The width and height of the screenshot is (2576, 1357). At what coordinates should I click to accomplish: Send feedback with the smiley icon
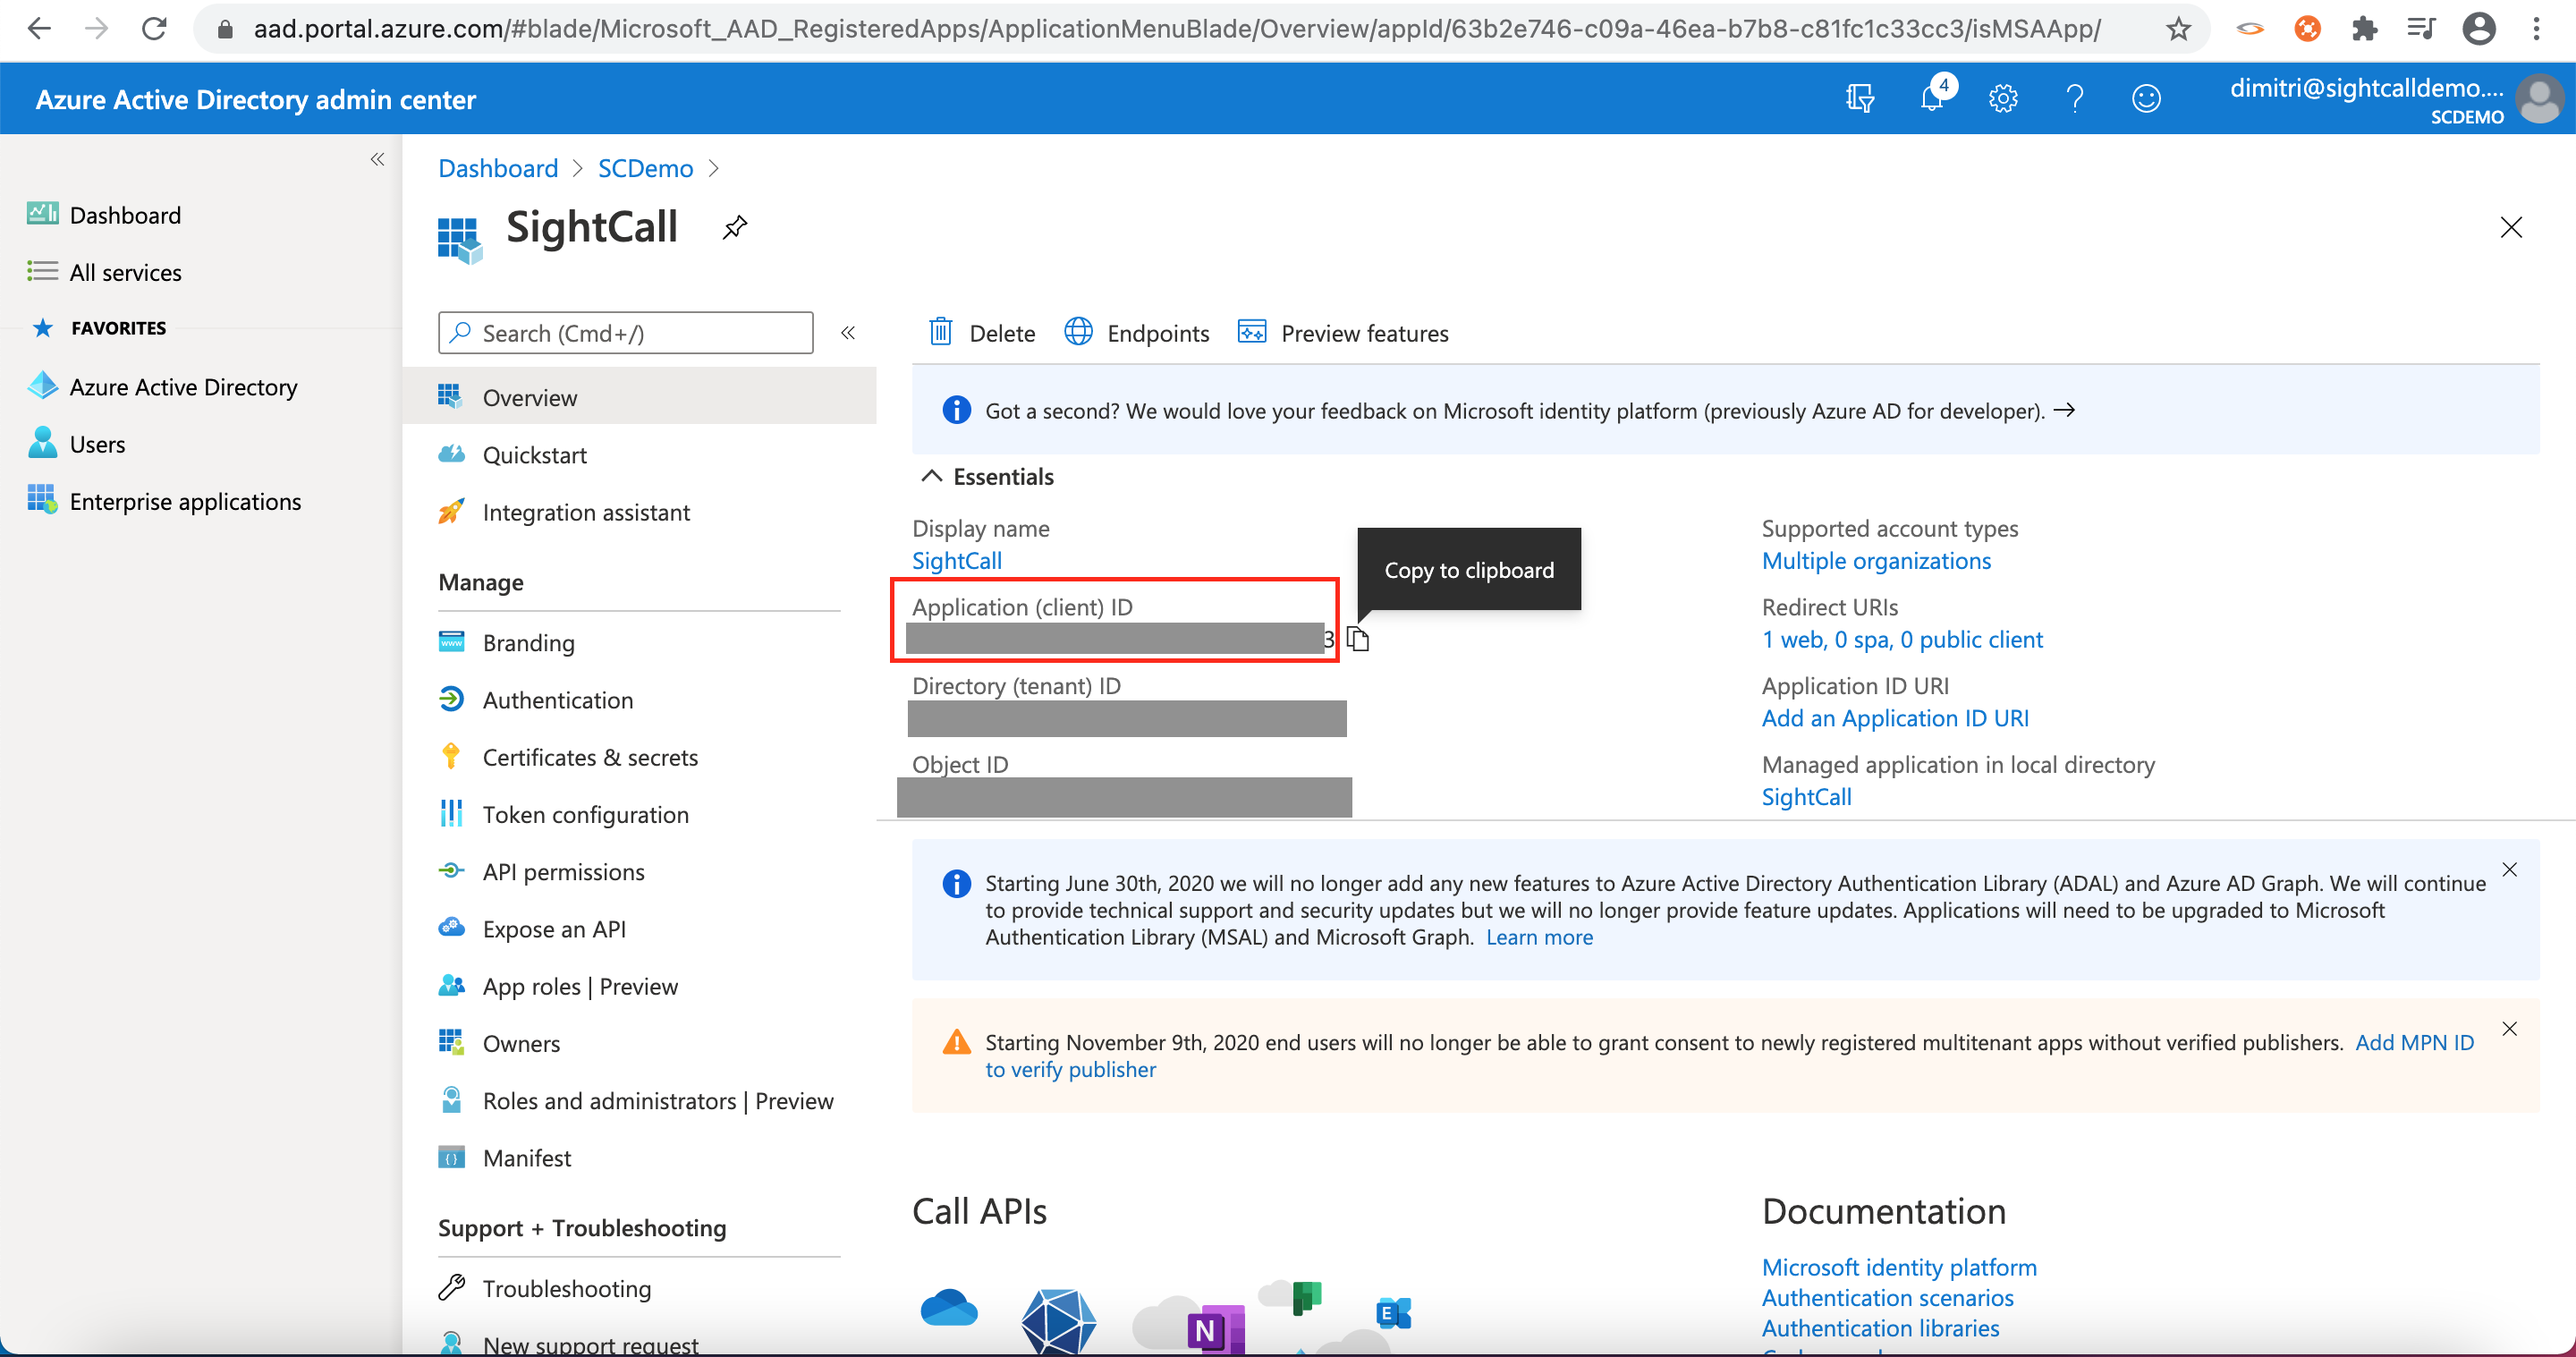pyautogui.click(x=2146, y=98)
